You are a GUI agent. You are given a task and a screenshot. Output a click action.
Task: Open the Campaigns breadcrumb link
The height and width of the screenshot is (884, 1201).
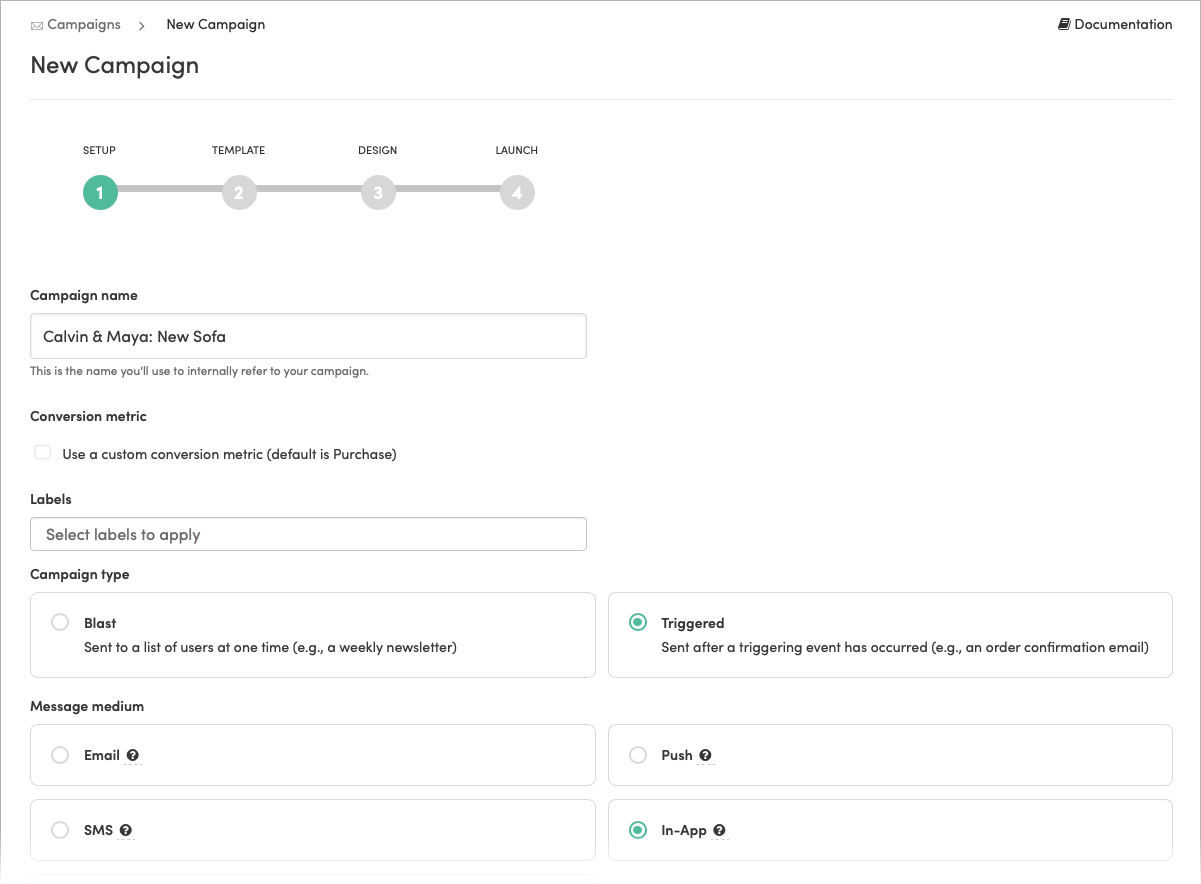point(84,24)
